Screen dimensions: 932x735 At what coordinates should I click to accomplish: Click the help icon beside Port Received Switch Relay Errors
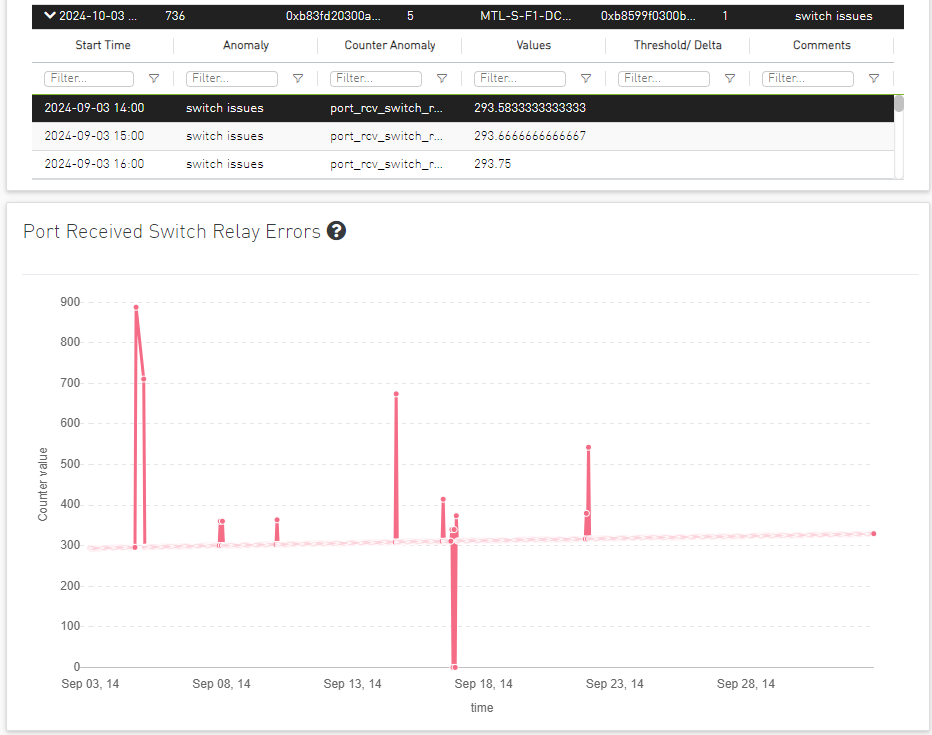[337, 232]
